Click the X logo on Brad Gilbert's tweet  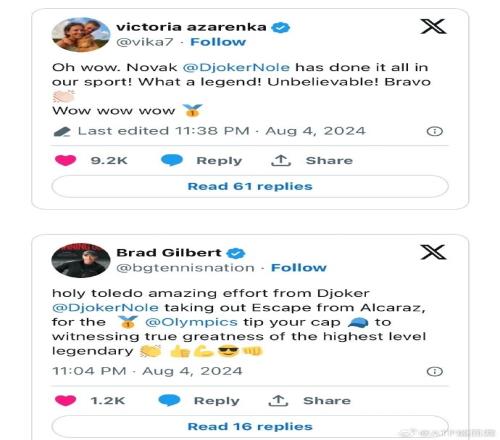(433, 252)
